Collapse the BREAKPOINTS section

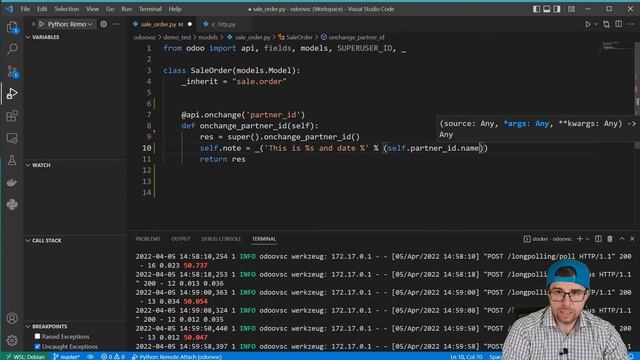46,327
